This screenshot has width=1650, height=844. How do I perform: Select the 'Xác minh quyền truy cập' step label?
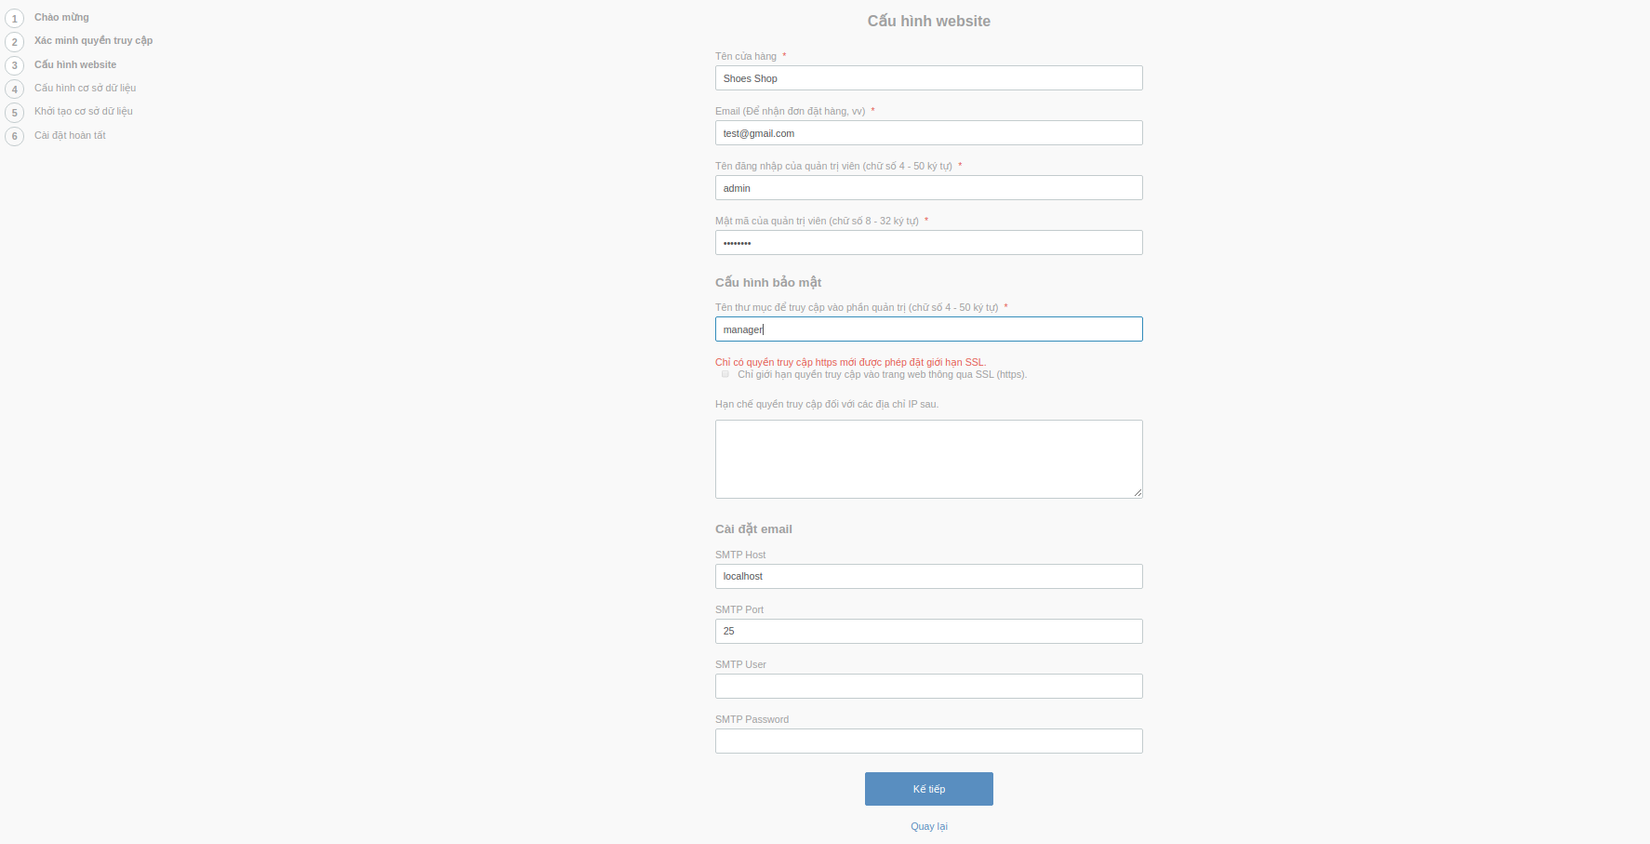(x=93, y=41)
